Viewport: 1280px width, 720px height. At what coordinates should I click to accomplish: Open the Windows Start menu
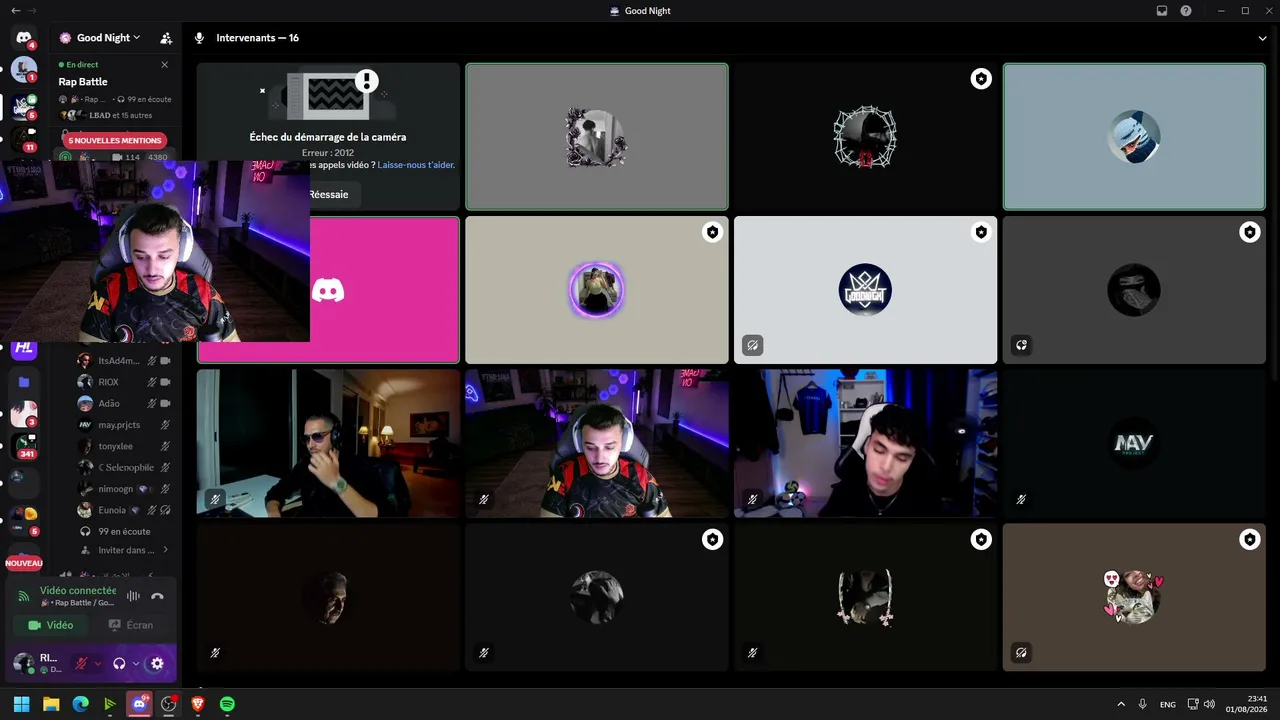point(21,704)
